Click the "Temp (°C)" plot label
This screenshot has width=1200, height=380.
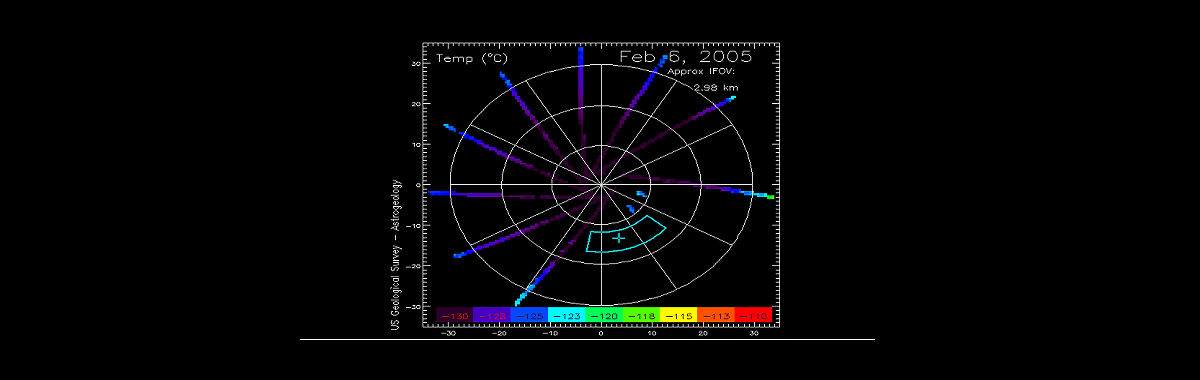(471, 59)
